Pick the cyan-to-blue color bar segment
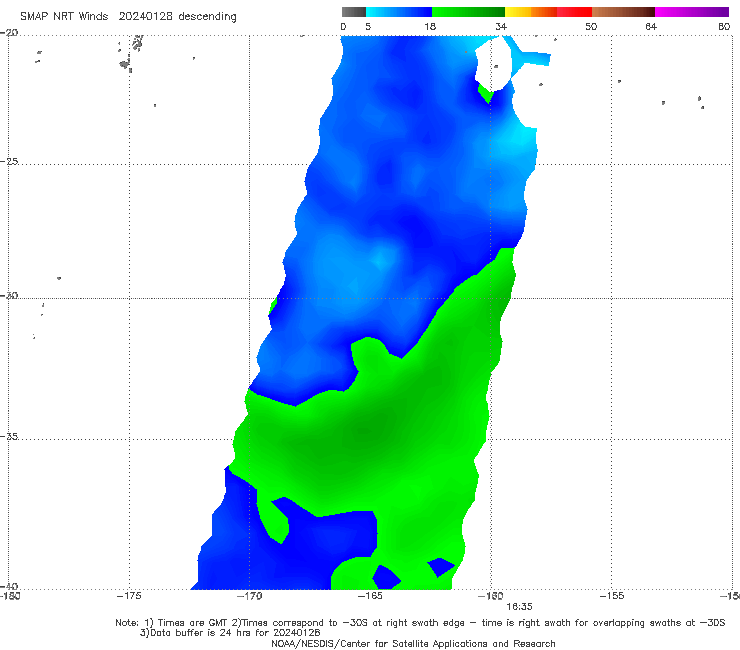740x650 pixels. tap(399, 12)
